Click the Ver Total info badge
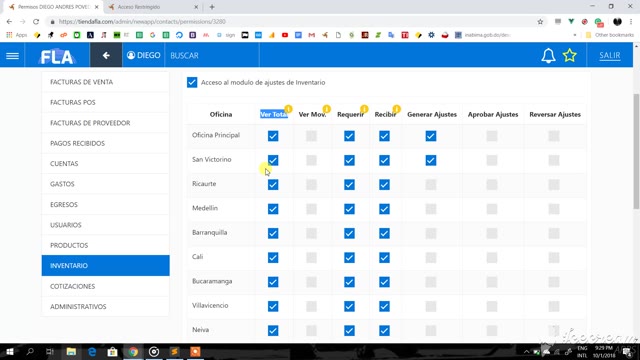Viewport: 640px width, 360px height. pyautogui.click(x=288, y=109)
